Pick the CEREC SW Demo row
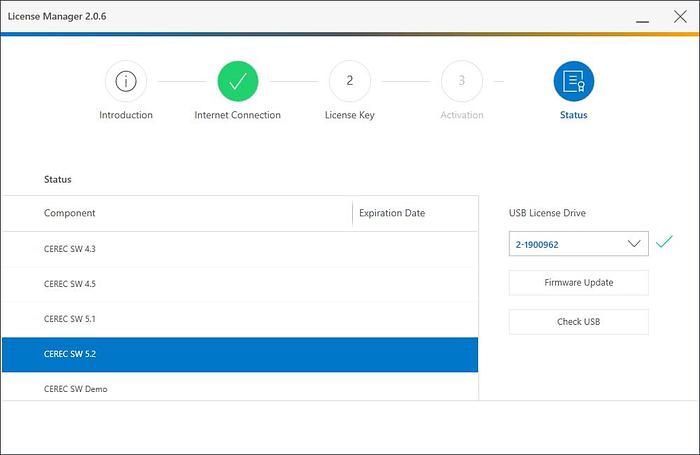 pos(240,388)
